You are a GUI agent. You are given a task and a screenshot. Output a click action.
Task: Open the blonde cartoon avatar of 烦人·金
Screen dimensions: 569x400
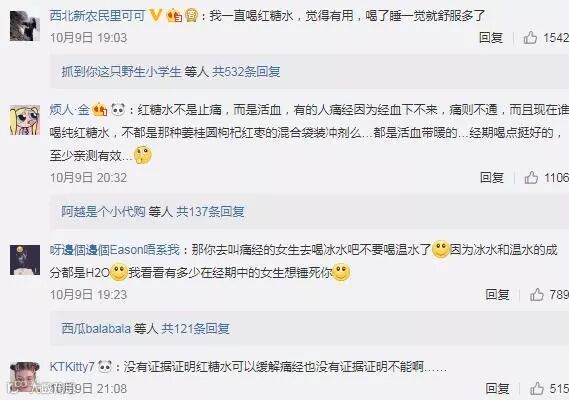[x=25, y=120]
